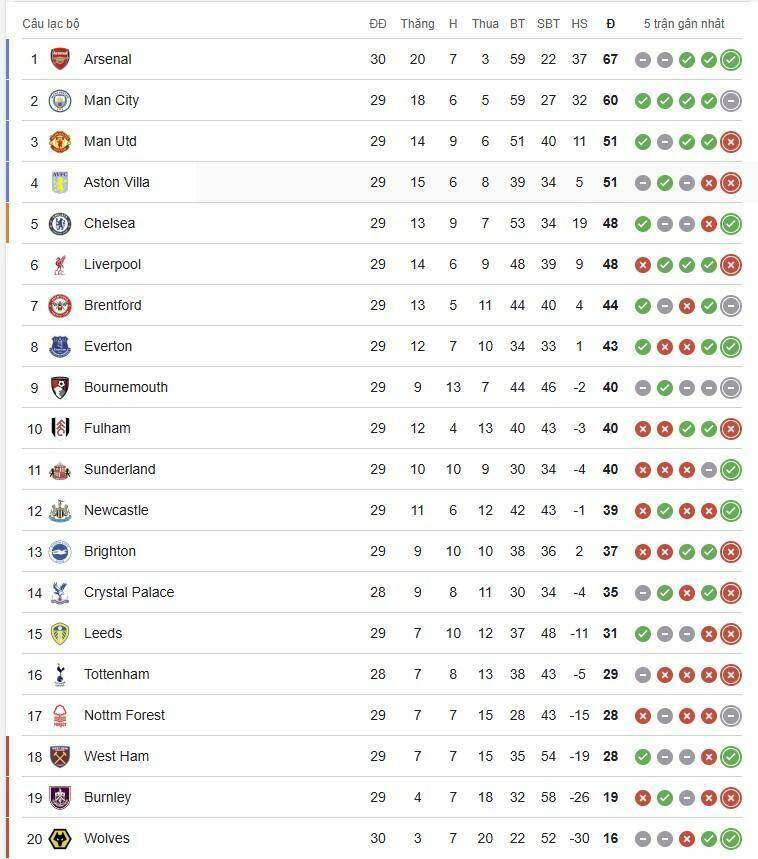The image size is (758, 859).
Task: Click the Chelsea club crest
Action: pyautogui.click(x=60, y=223)
